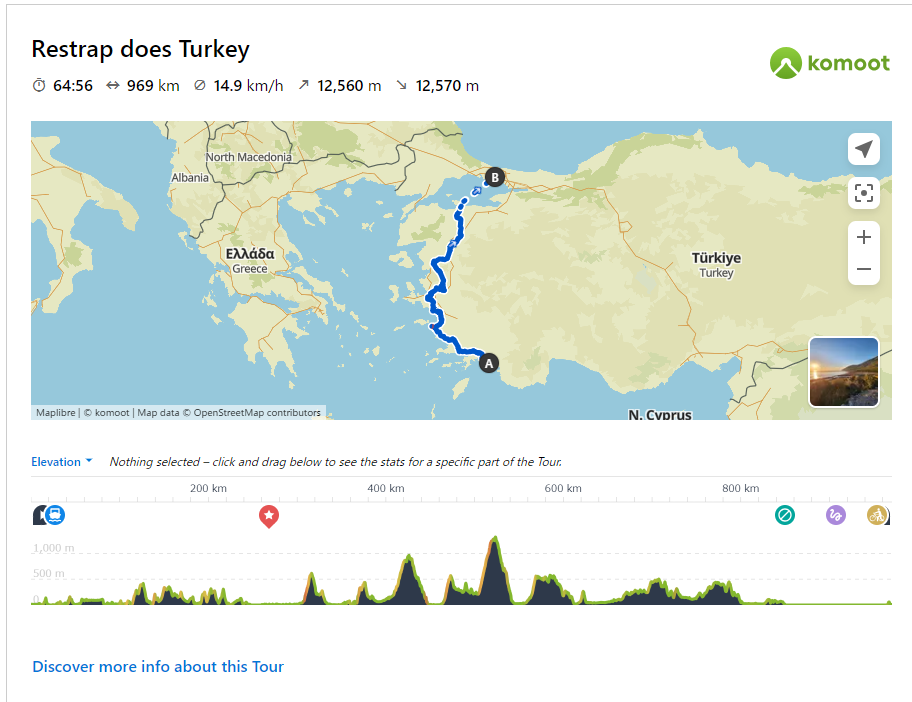Click the komoot logo
912x702 pixels.
(829, 63)
